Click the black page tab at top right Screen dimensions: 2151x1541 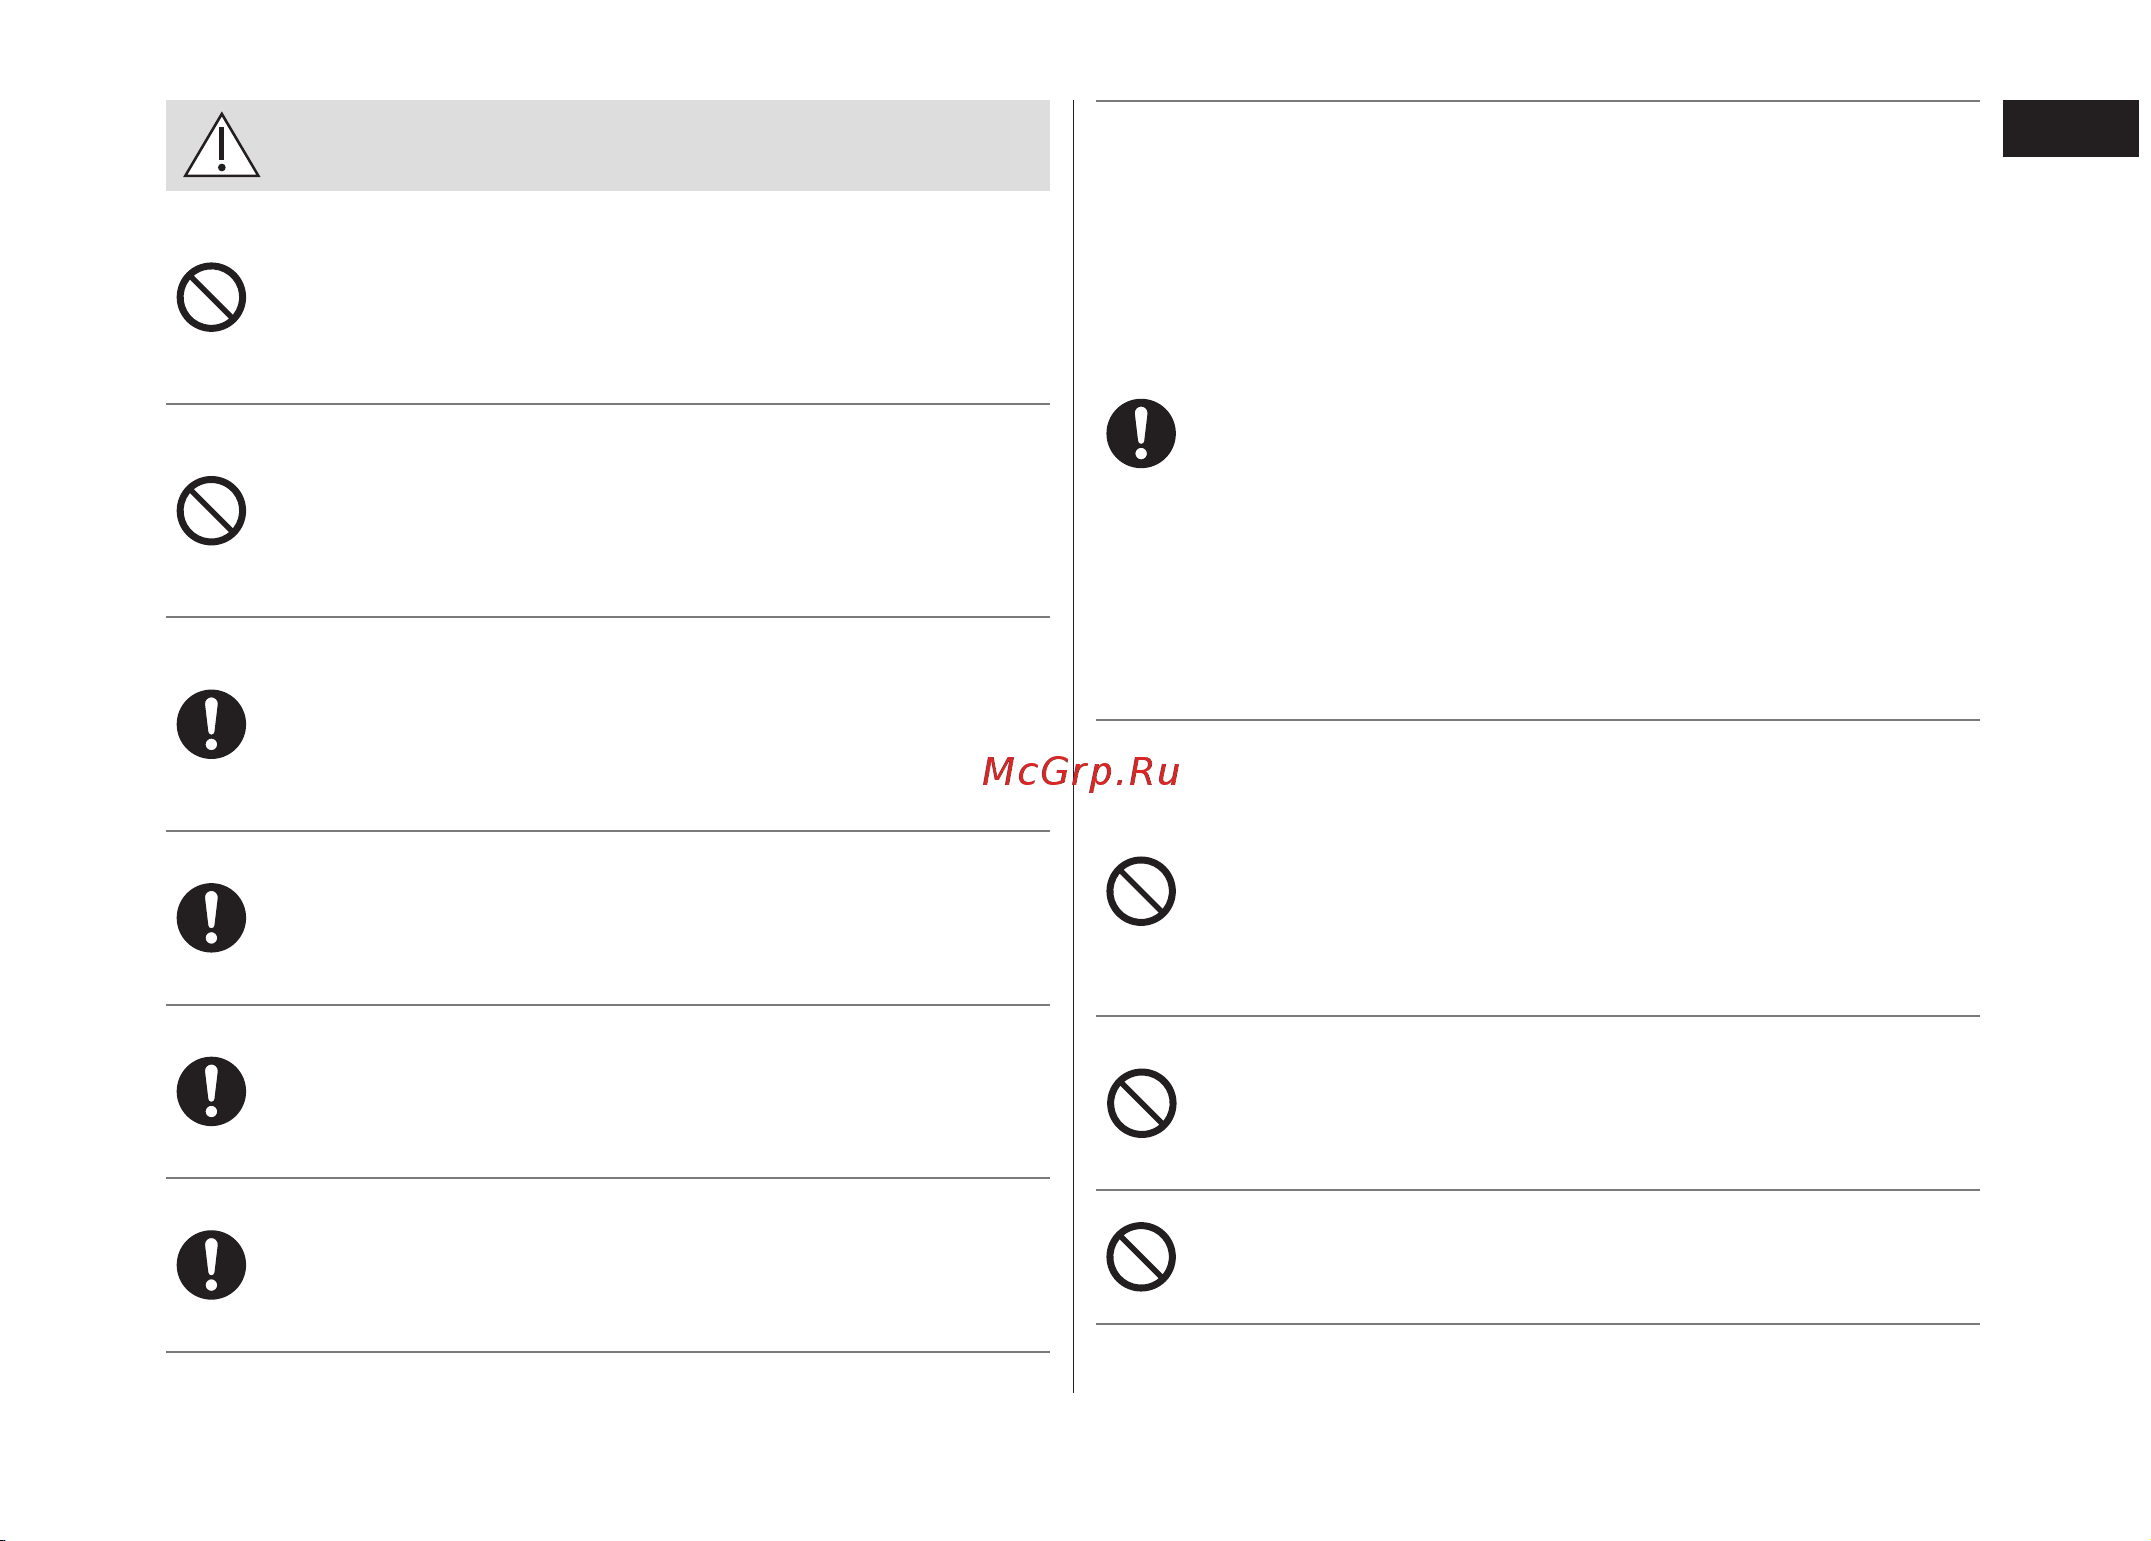point(2070,128)
